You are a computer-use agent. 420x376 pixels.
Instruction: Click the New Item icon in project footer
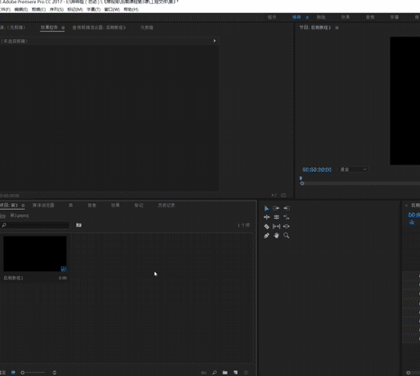236,372
